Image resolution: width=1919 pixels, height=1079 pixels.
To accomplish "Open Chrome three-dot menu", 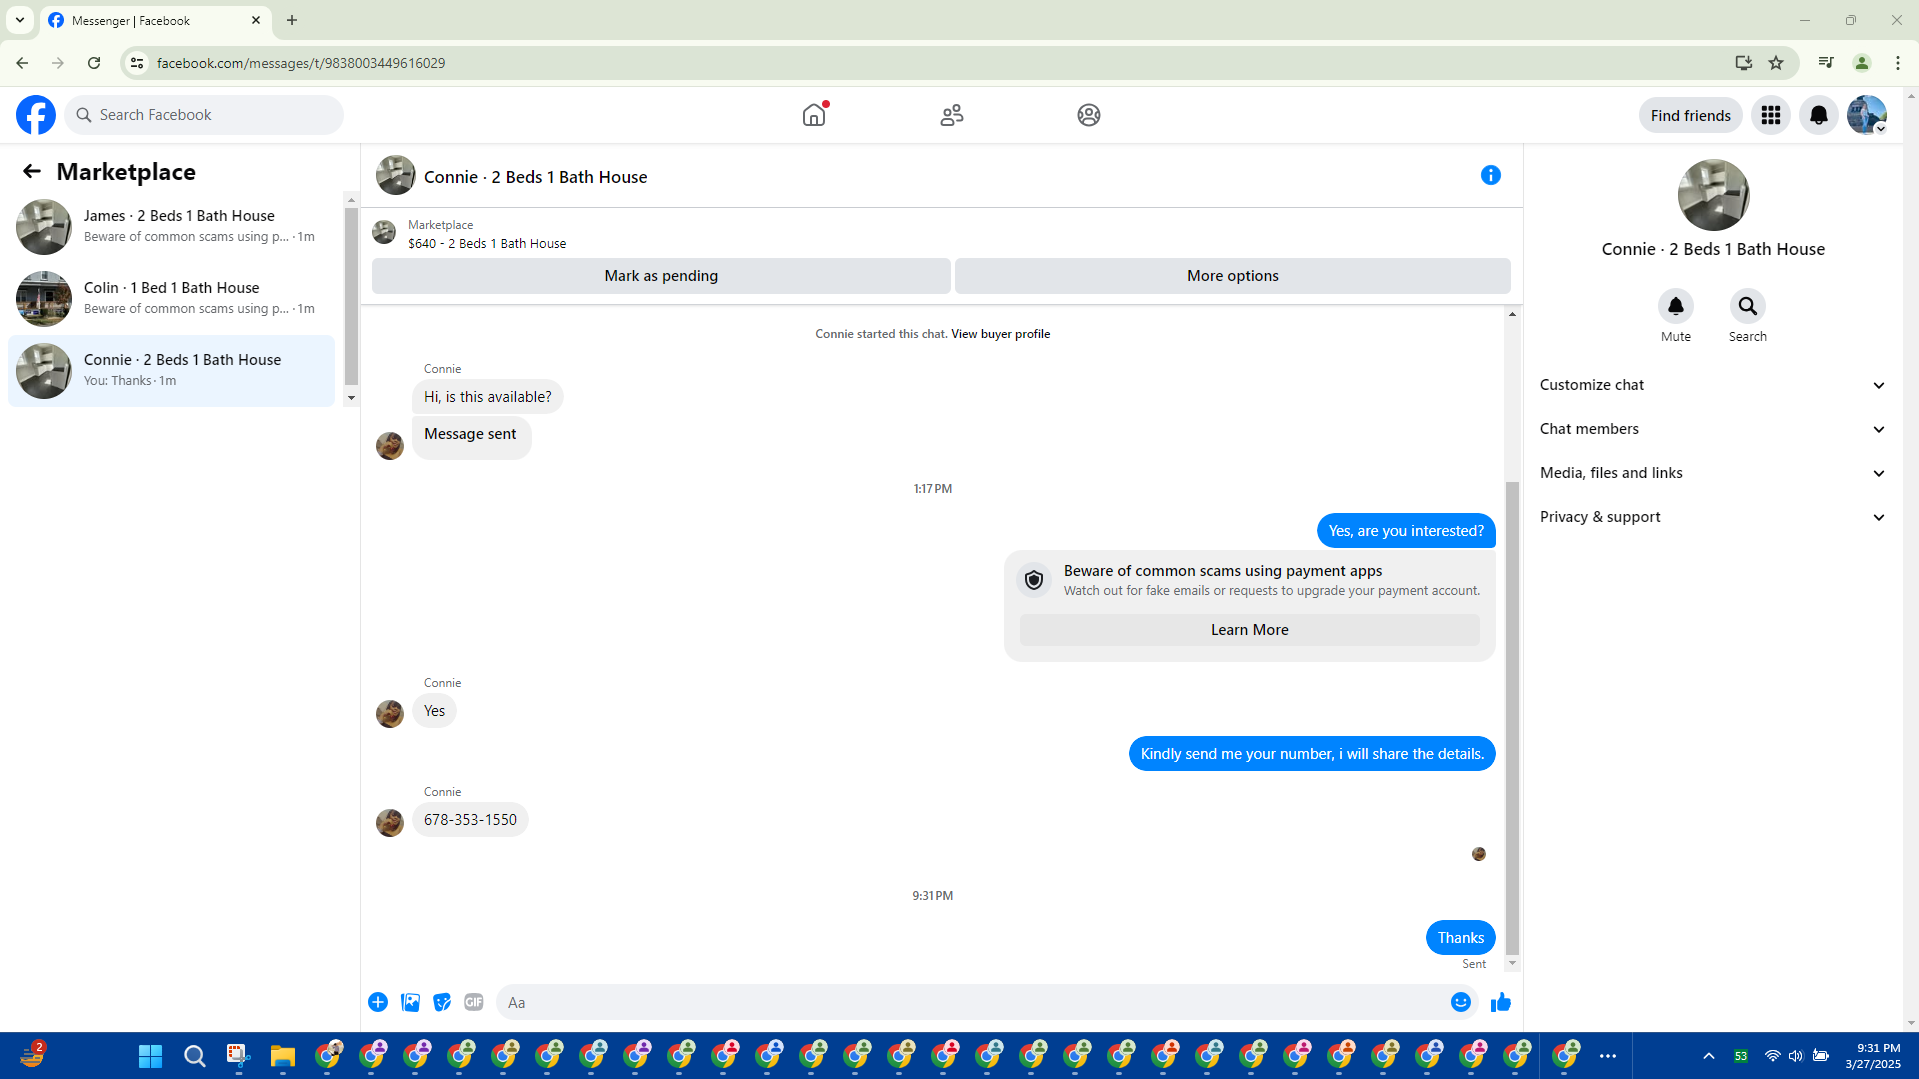I will [1898, 63].
